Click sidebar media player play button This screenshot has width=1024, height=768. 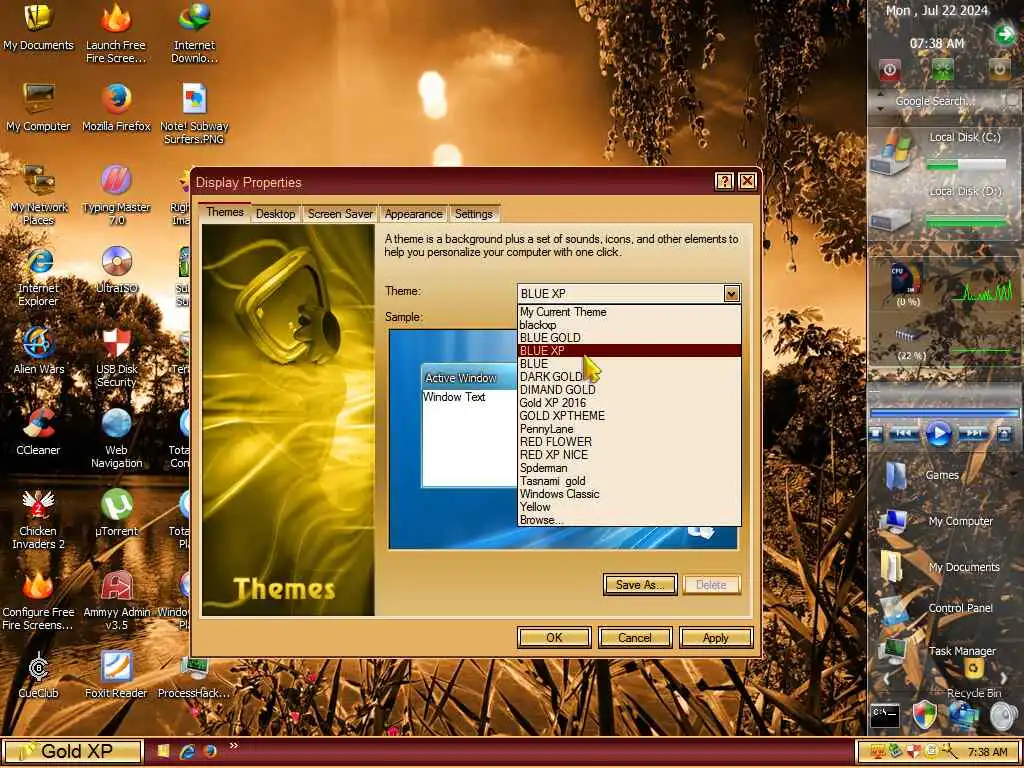point(938,434)
